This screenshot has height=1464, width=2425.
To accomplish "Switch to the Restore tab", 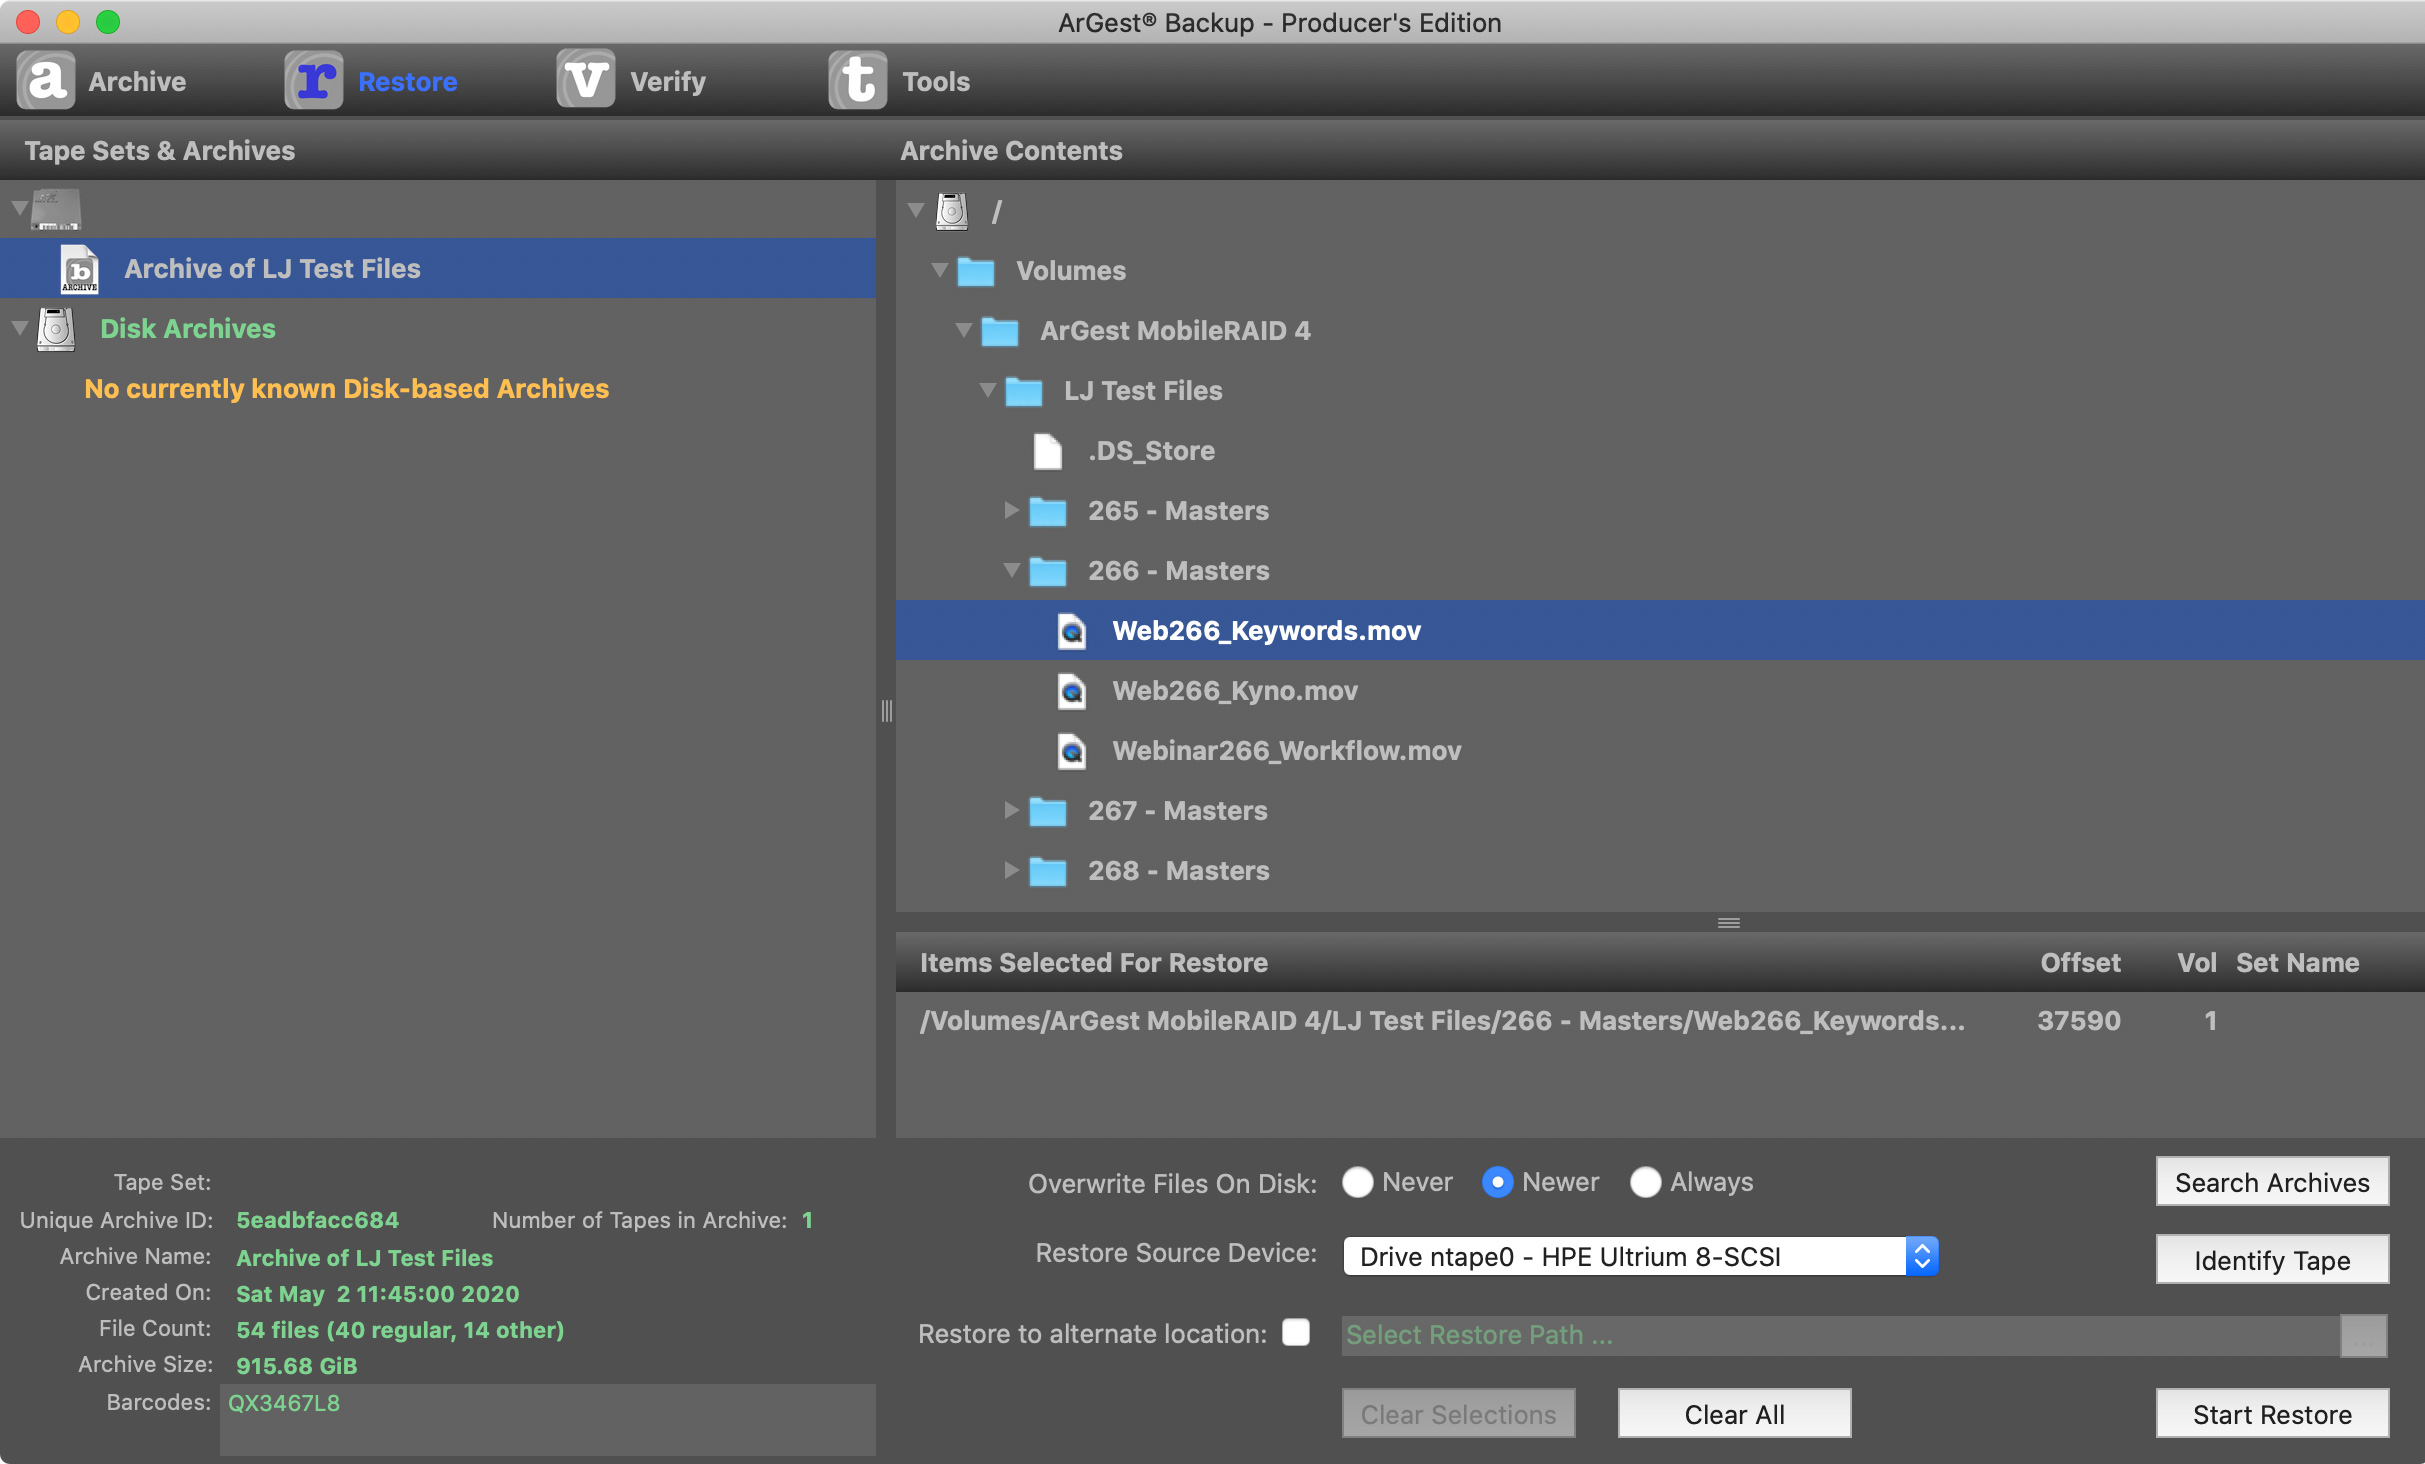I will pyautogui.click(x=371, y=80).
